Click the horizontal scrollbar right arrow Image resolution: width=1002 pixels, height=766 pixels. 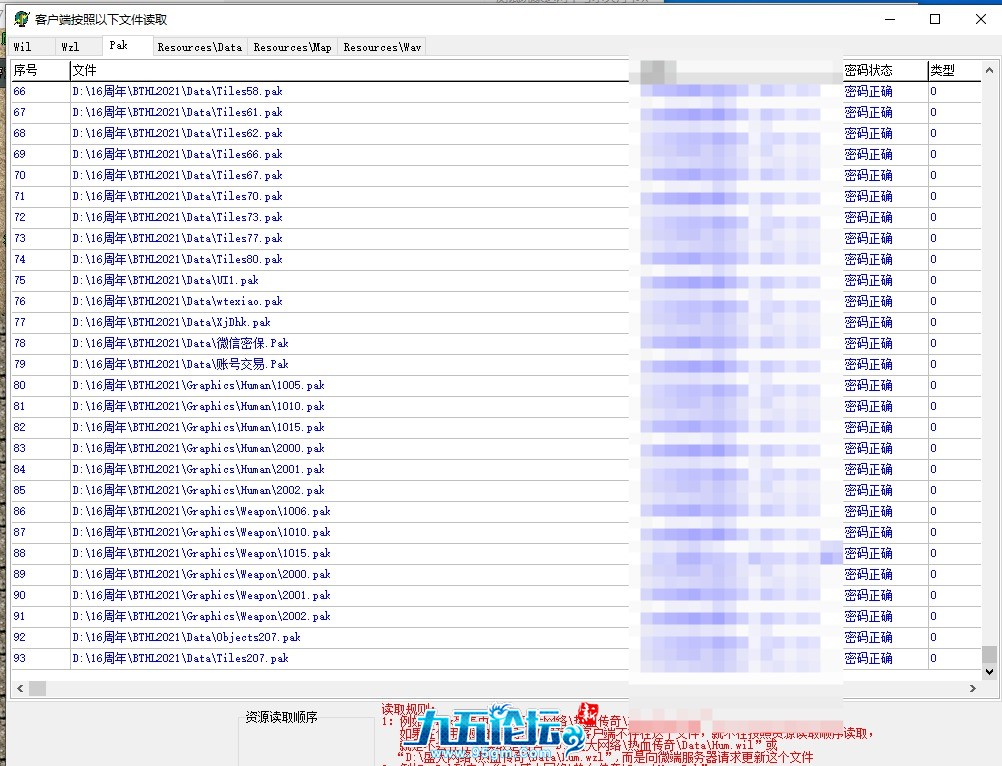tap(973, 688)
